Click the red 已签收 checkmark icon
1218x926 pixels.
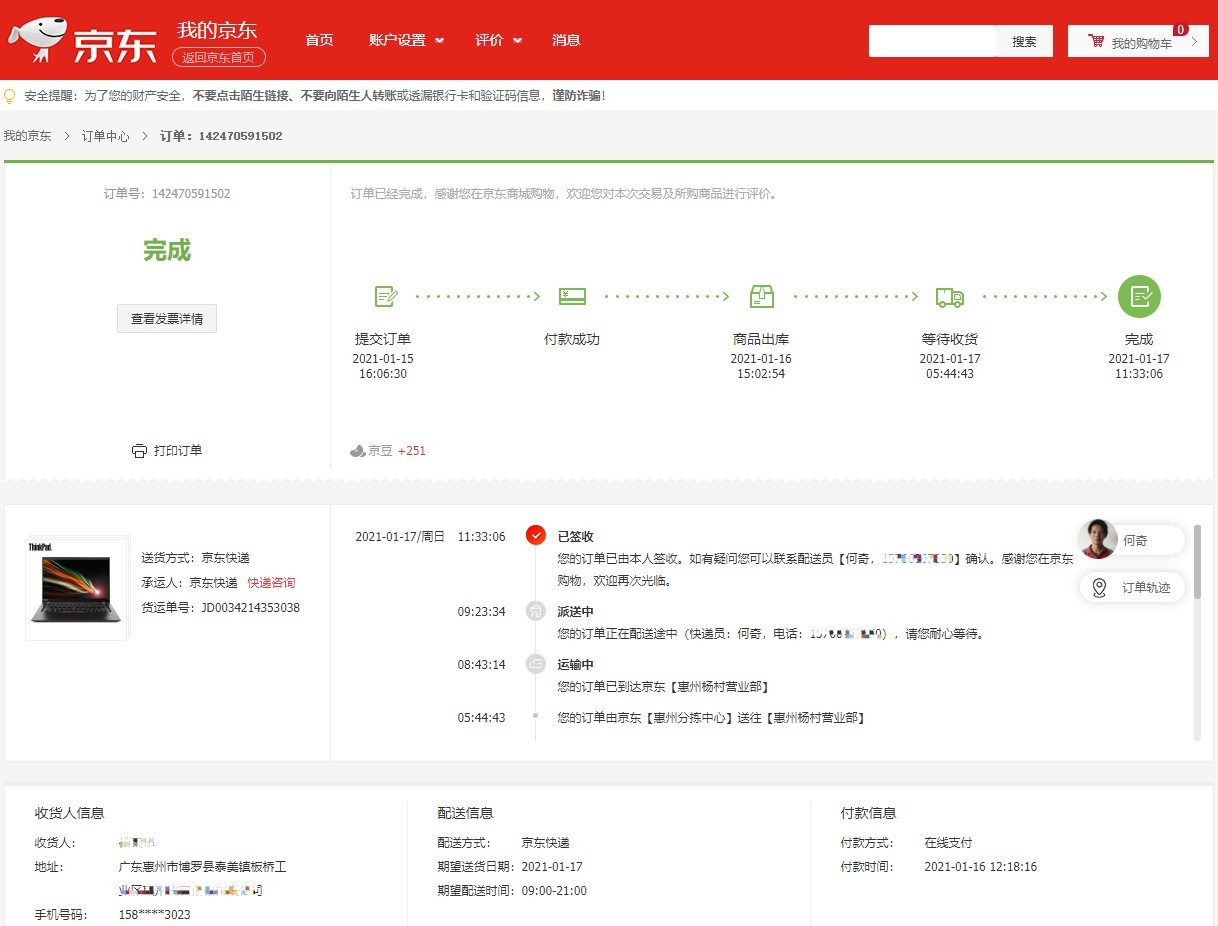(x=536, y=536)
